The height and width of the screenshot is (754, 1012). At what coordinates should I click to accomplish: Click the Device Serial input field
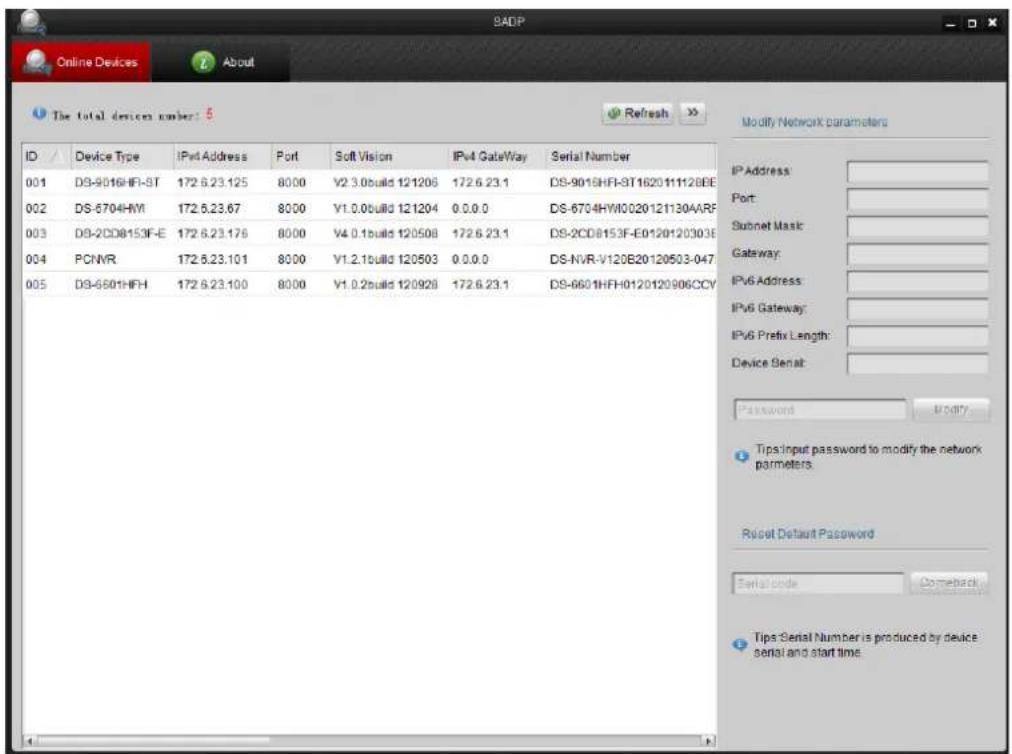coord(917,364)
